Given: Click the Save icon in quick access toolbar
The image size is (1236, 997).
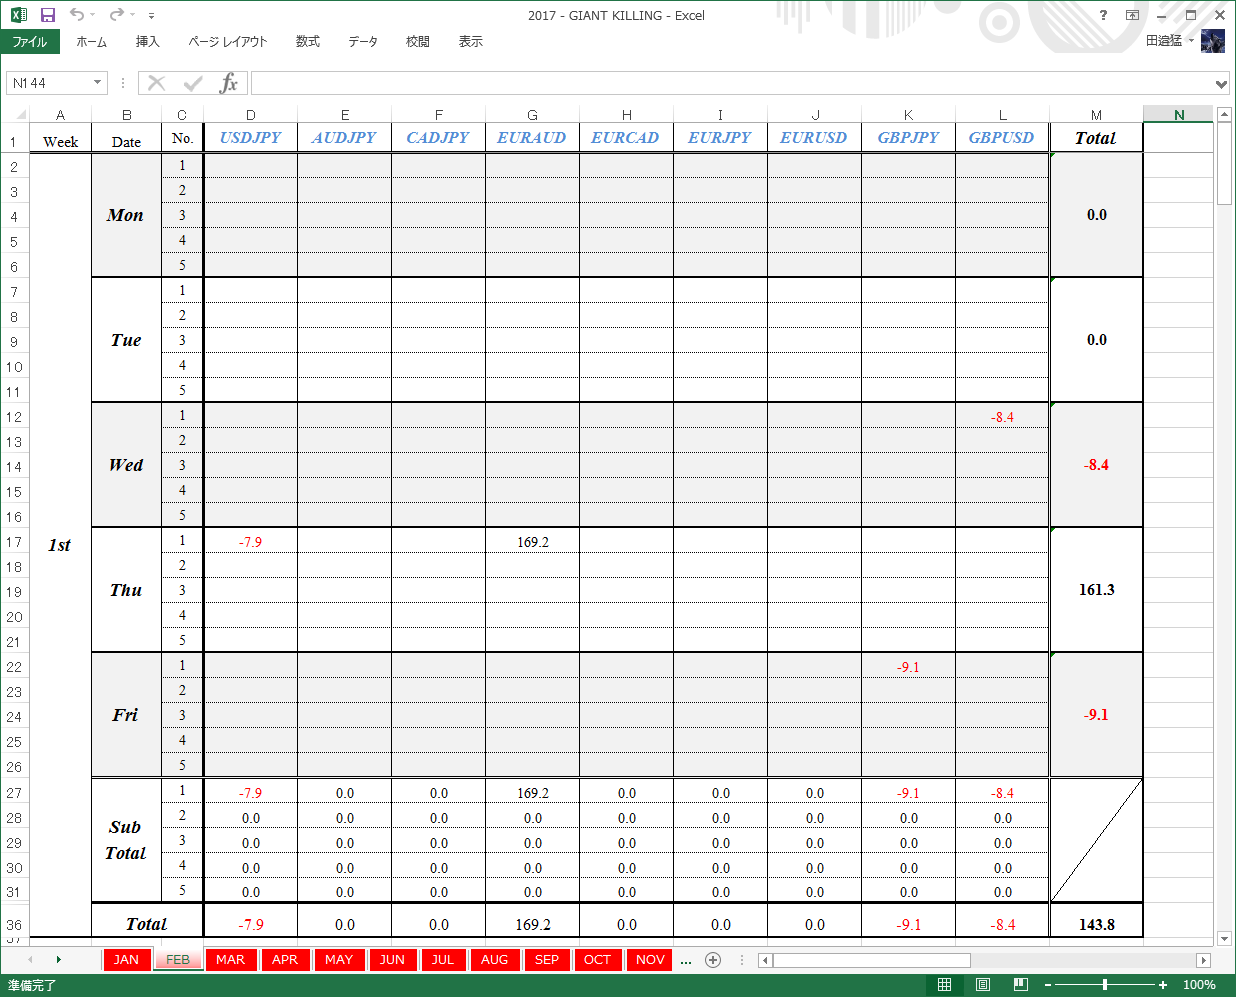Looking at the screenshot, I should 47,15.
